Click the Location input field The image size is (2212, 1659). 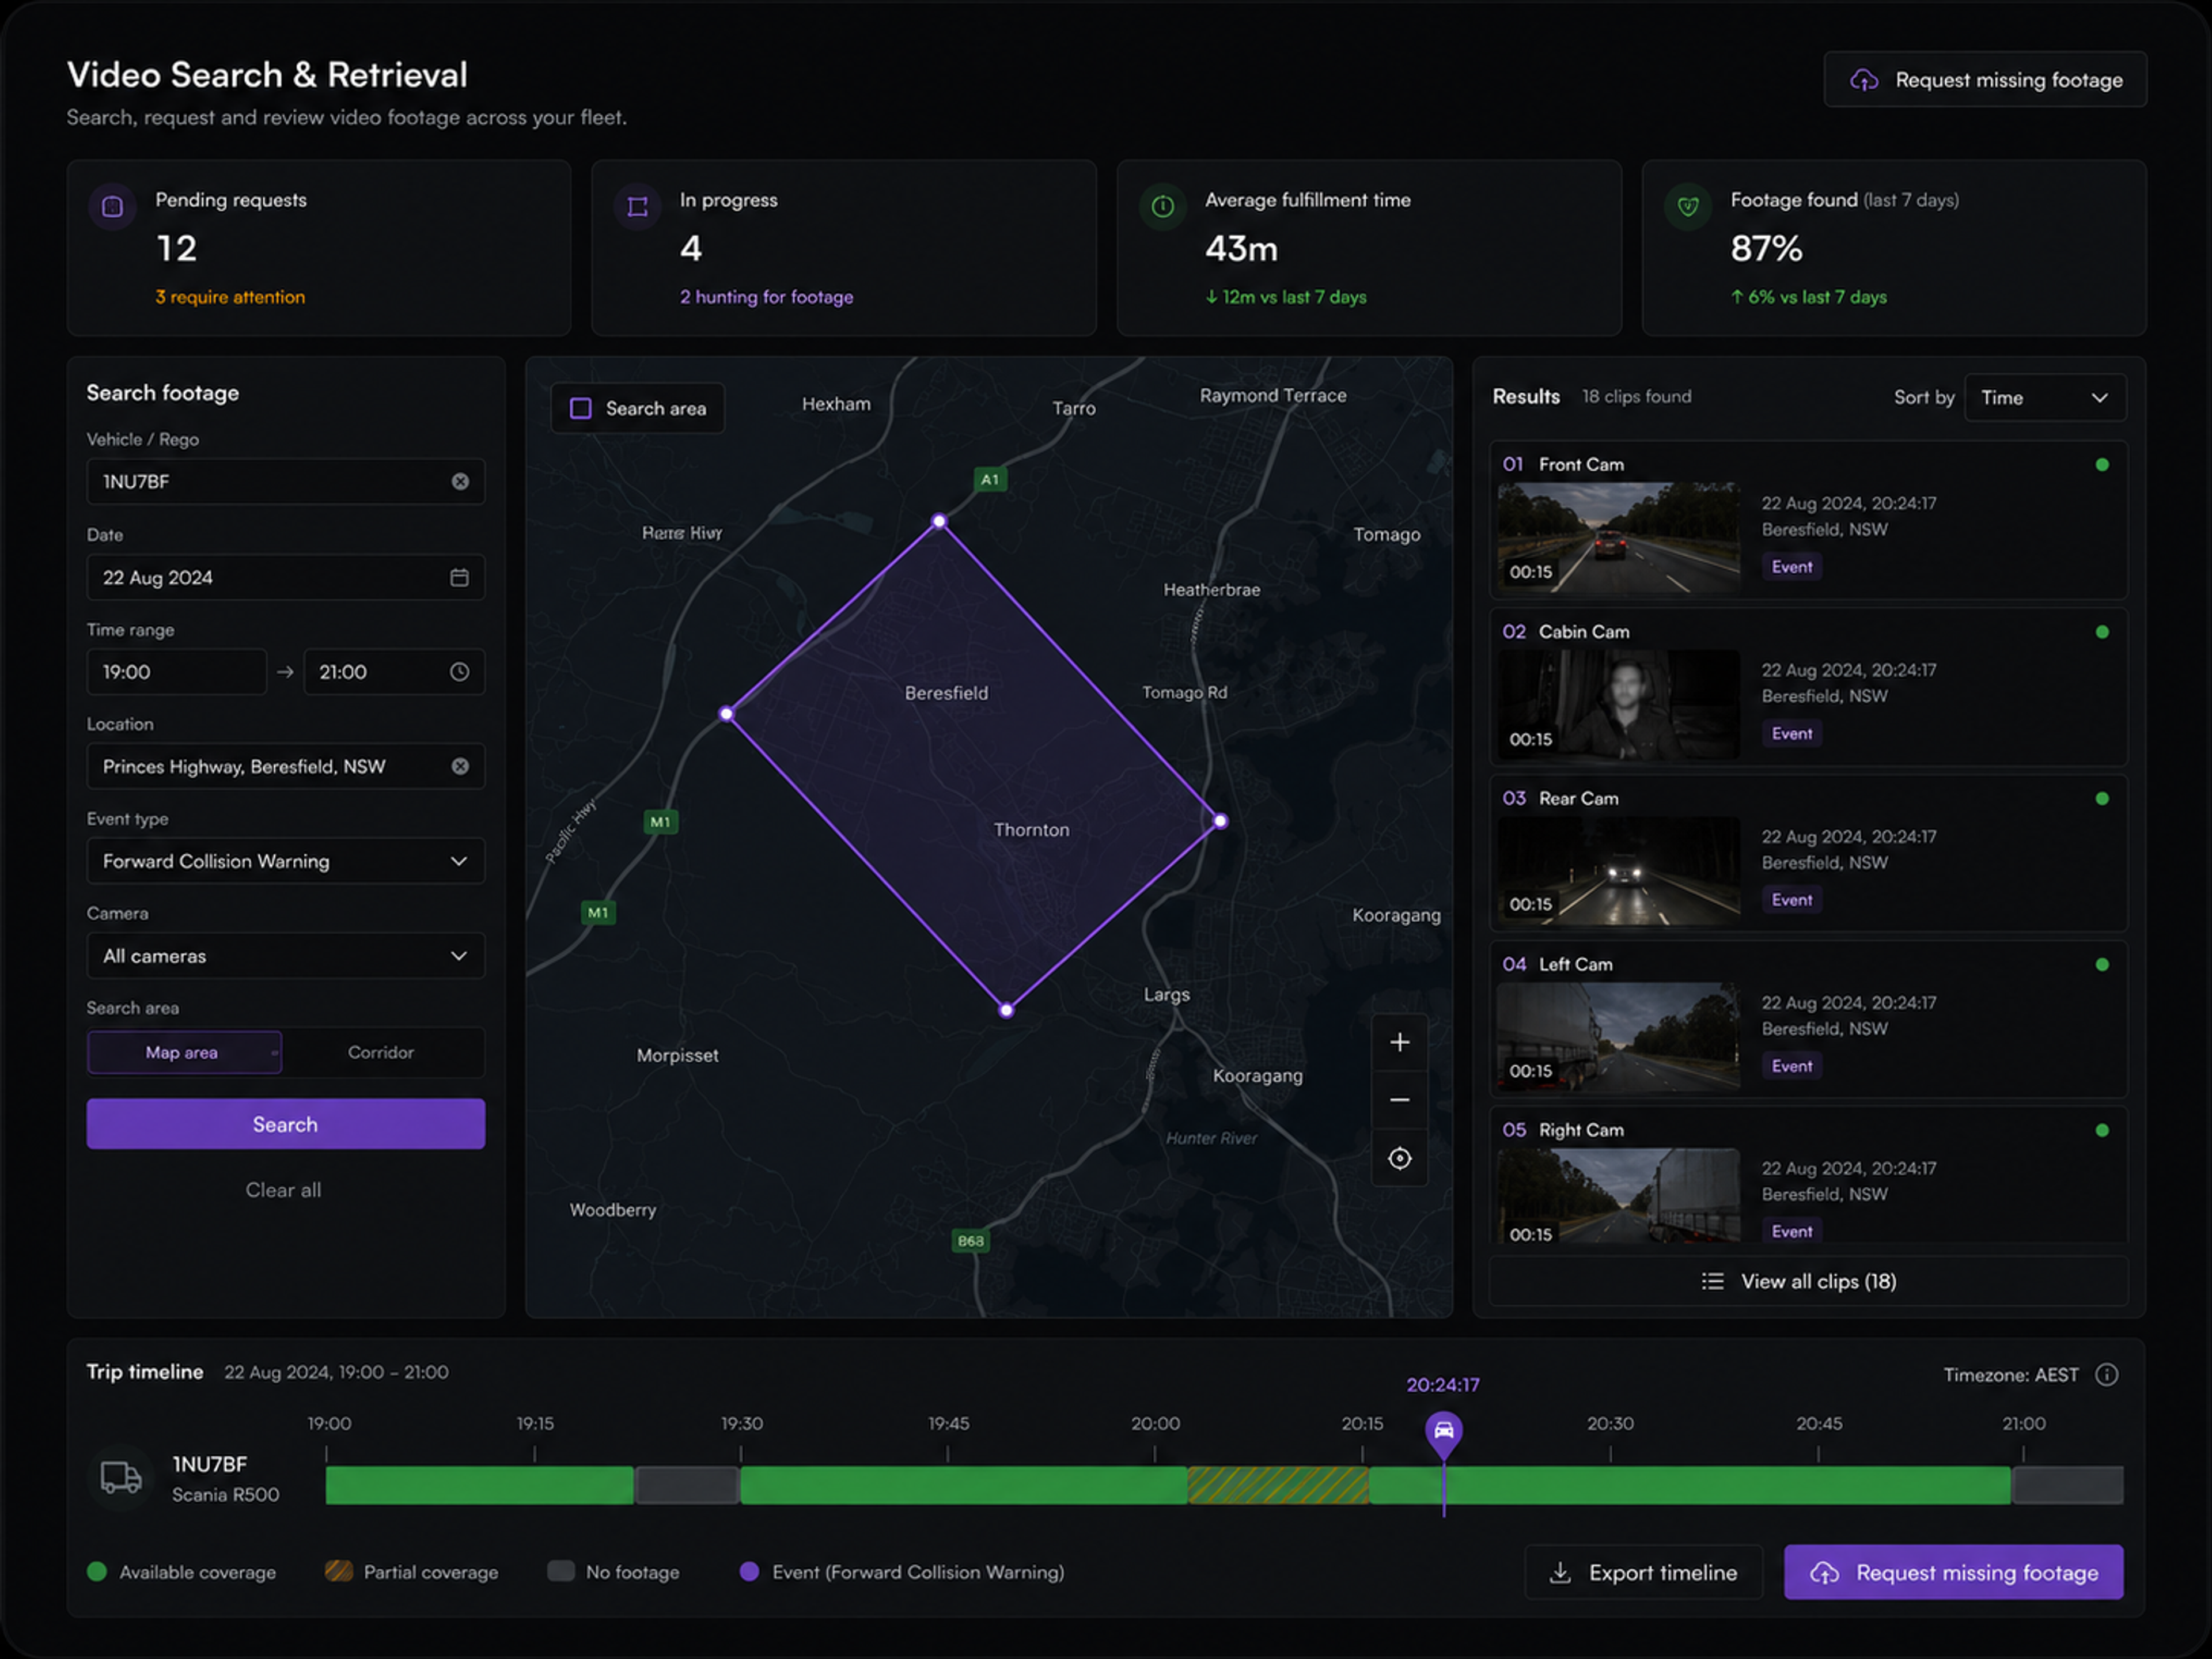[285, 766]
